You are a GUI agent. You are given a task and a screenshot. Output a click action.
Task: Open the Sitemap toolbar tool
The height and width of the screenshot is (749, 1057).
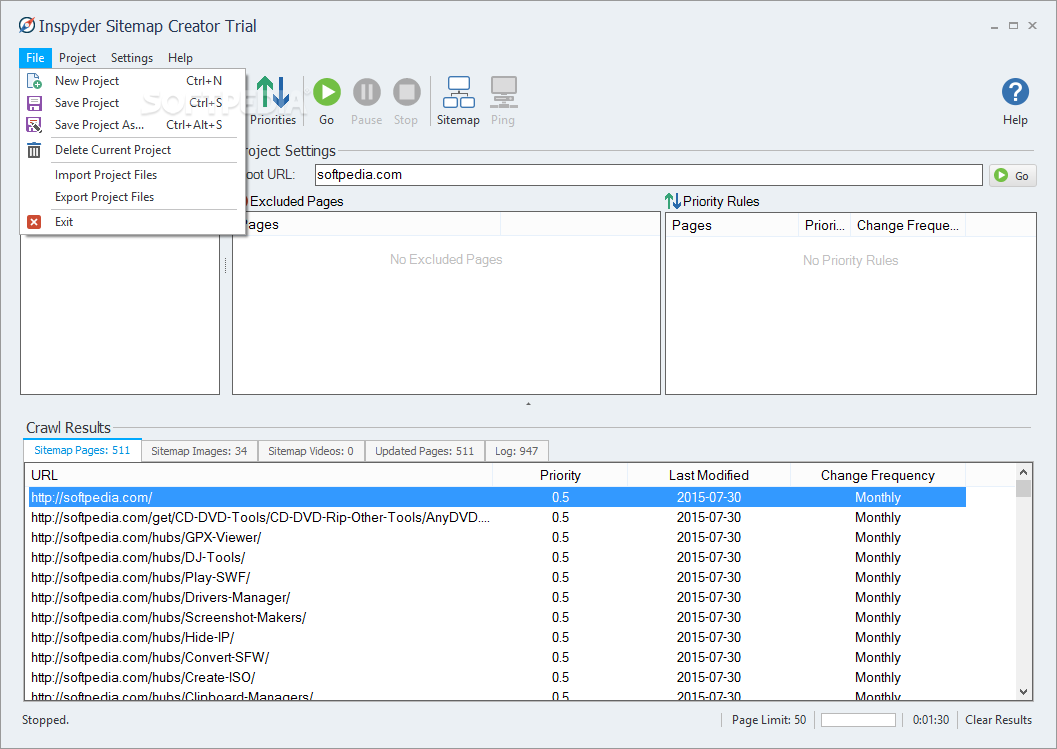click(458, 101)
